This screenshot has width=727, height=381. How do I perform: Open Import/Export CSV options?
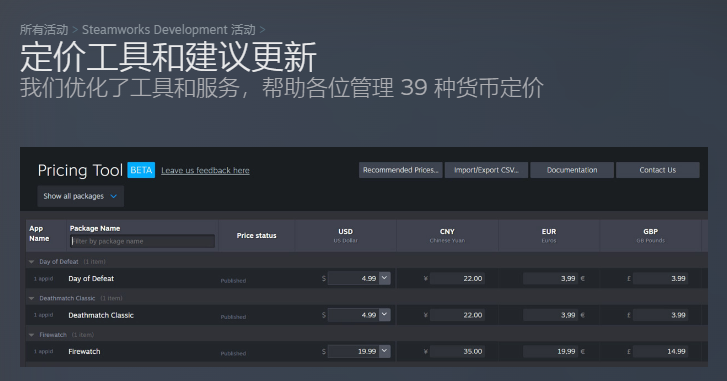(x=486, y=170)
